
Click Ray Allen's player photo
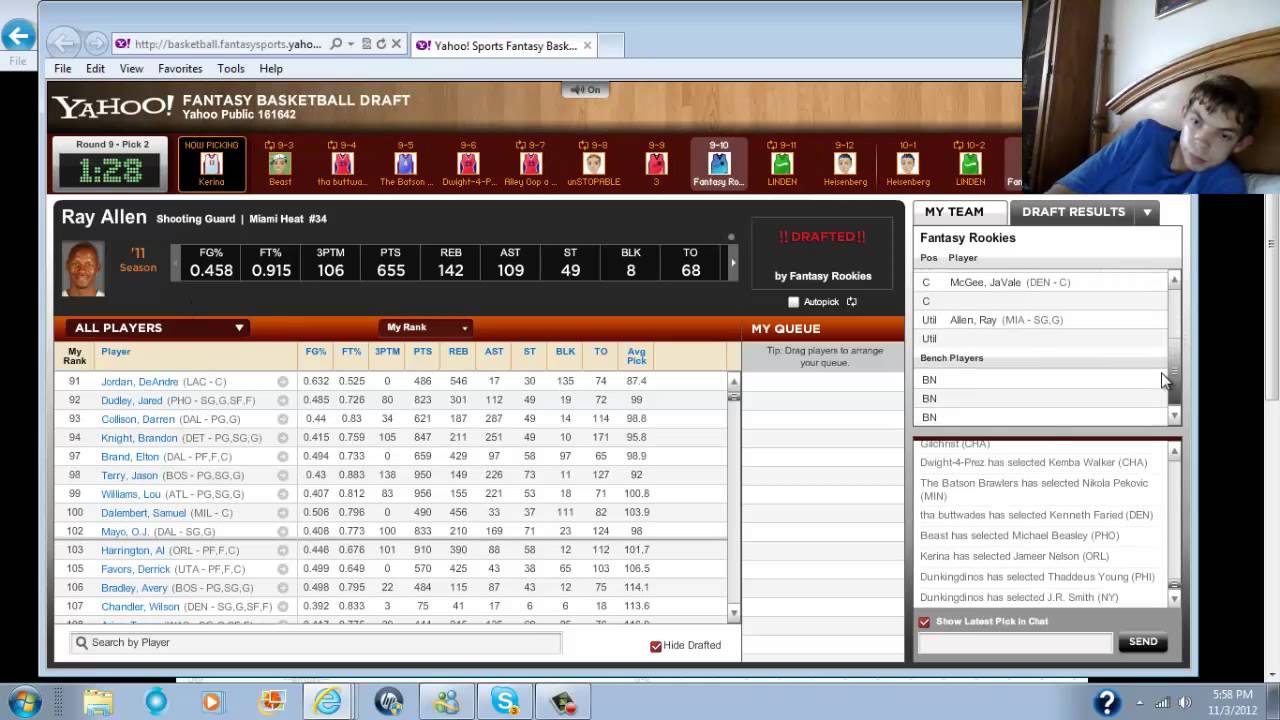tap(83, 267)
